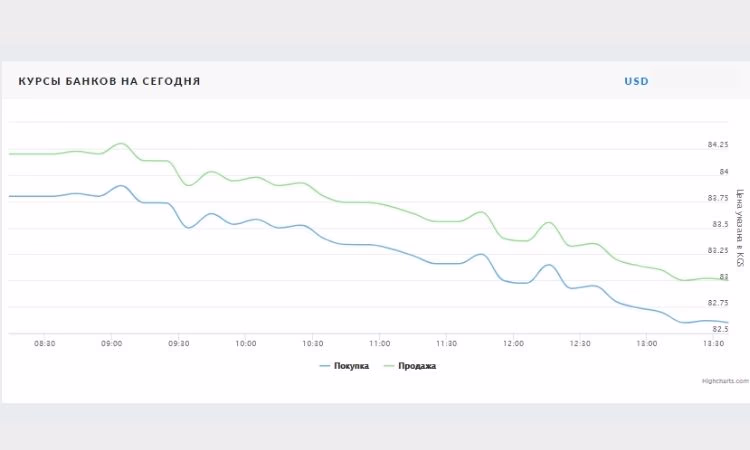Select the 13:30 time axis label
This screenshot has width=750, height=450.
[713, 343]
